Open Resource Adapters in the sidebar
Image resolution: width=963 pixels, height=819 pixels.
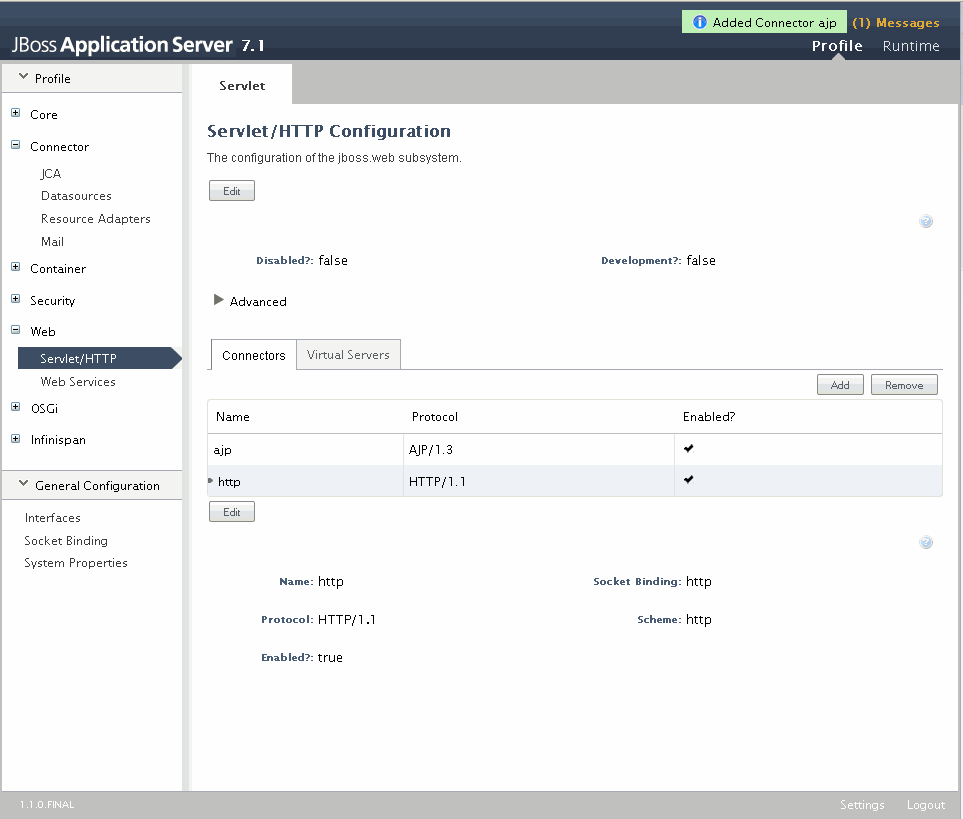point(96,219)
